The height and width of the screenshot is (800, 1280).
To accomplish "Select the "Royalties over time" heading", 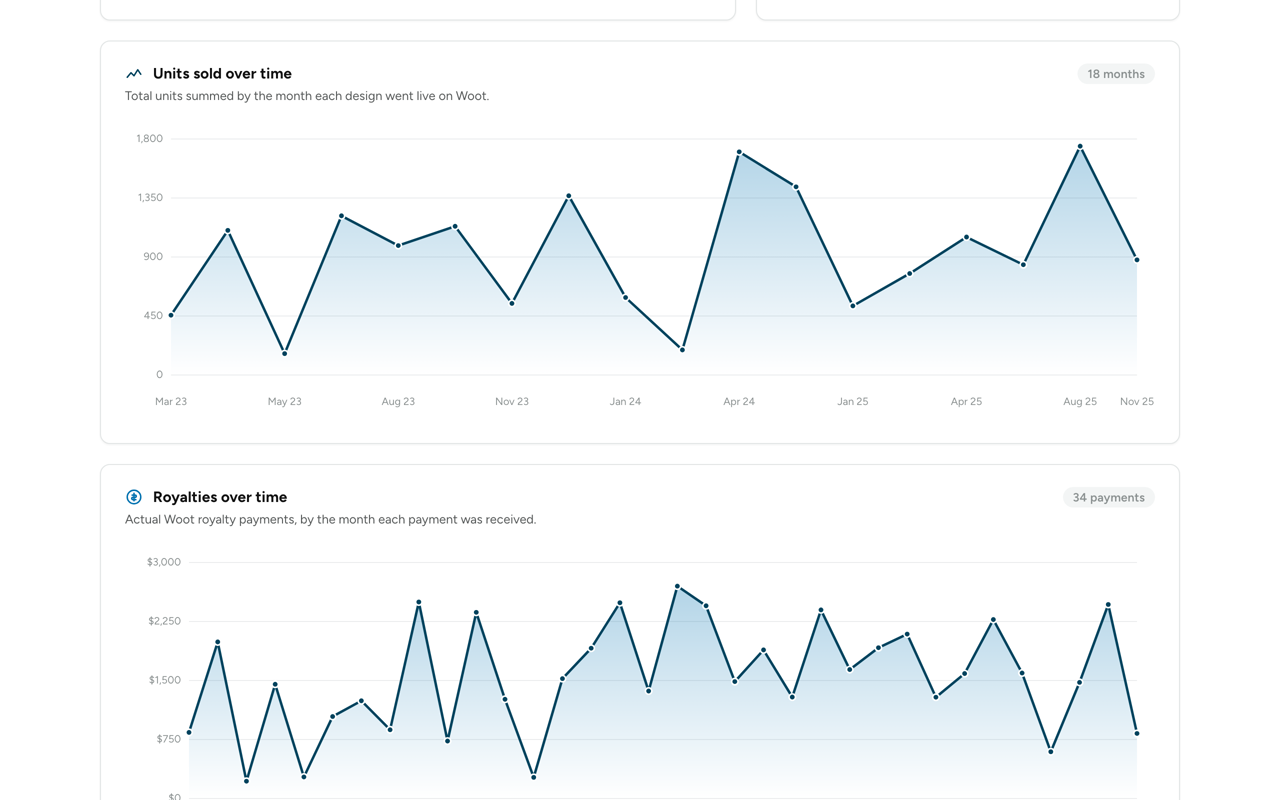I will coord(220,497).
